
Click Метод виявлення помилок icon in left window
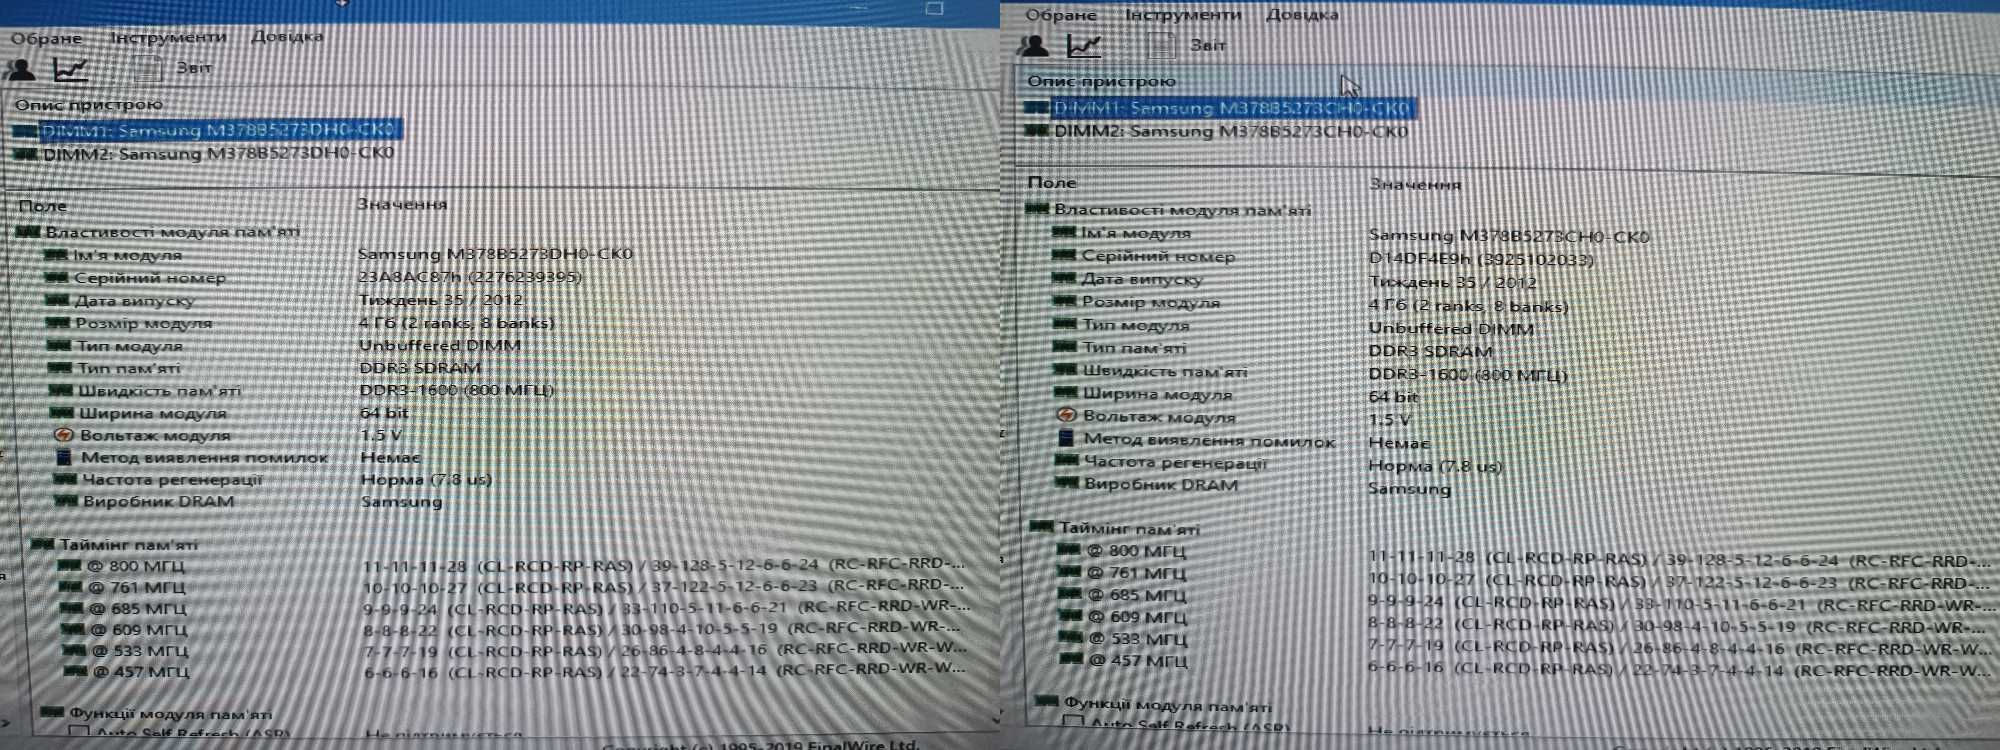[64, 457]
